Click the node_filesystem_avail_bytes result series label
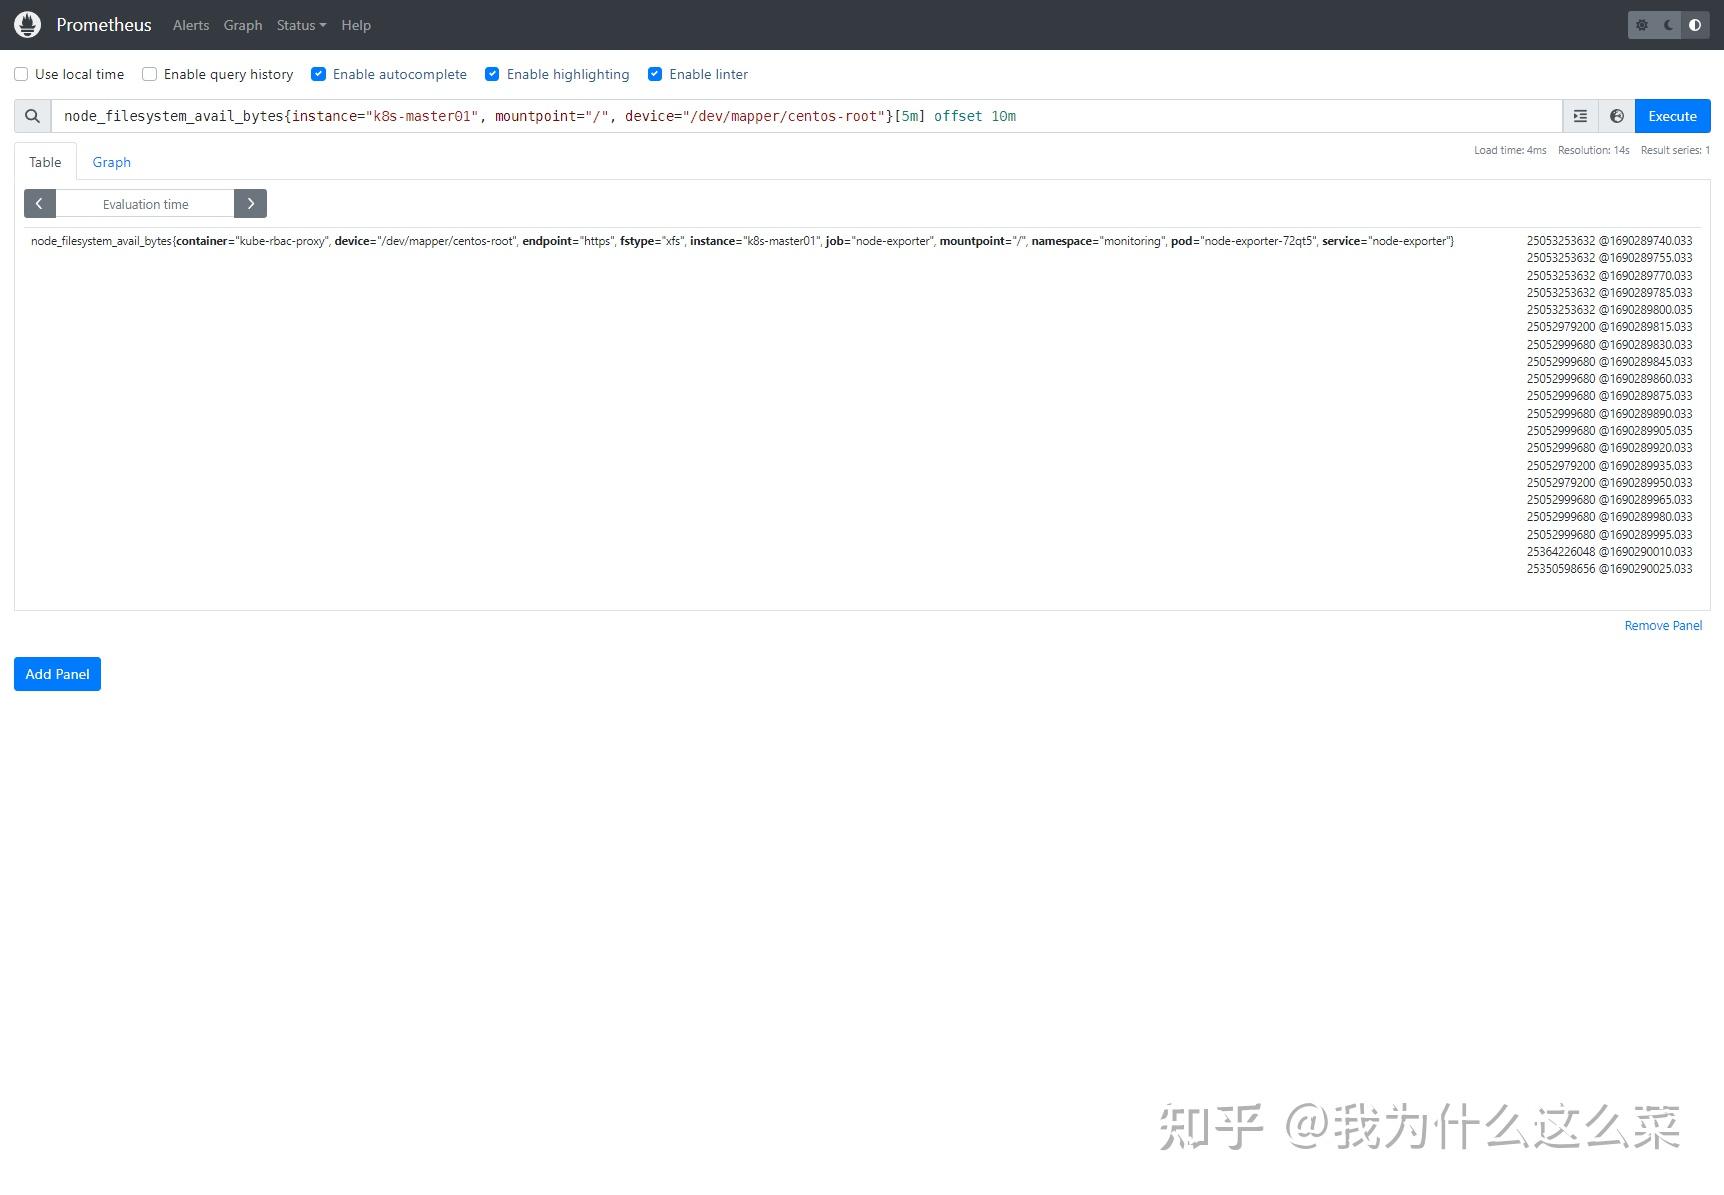Image resolution: width=1724 pixels, height=1195 pixels. [742, 241]
